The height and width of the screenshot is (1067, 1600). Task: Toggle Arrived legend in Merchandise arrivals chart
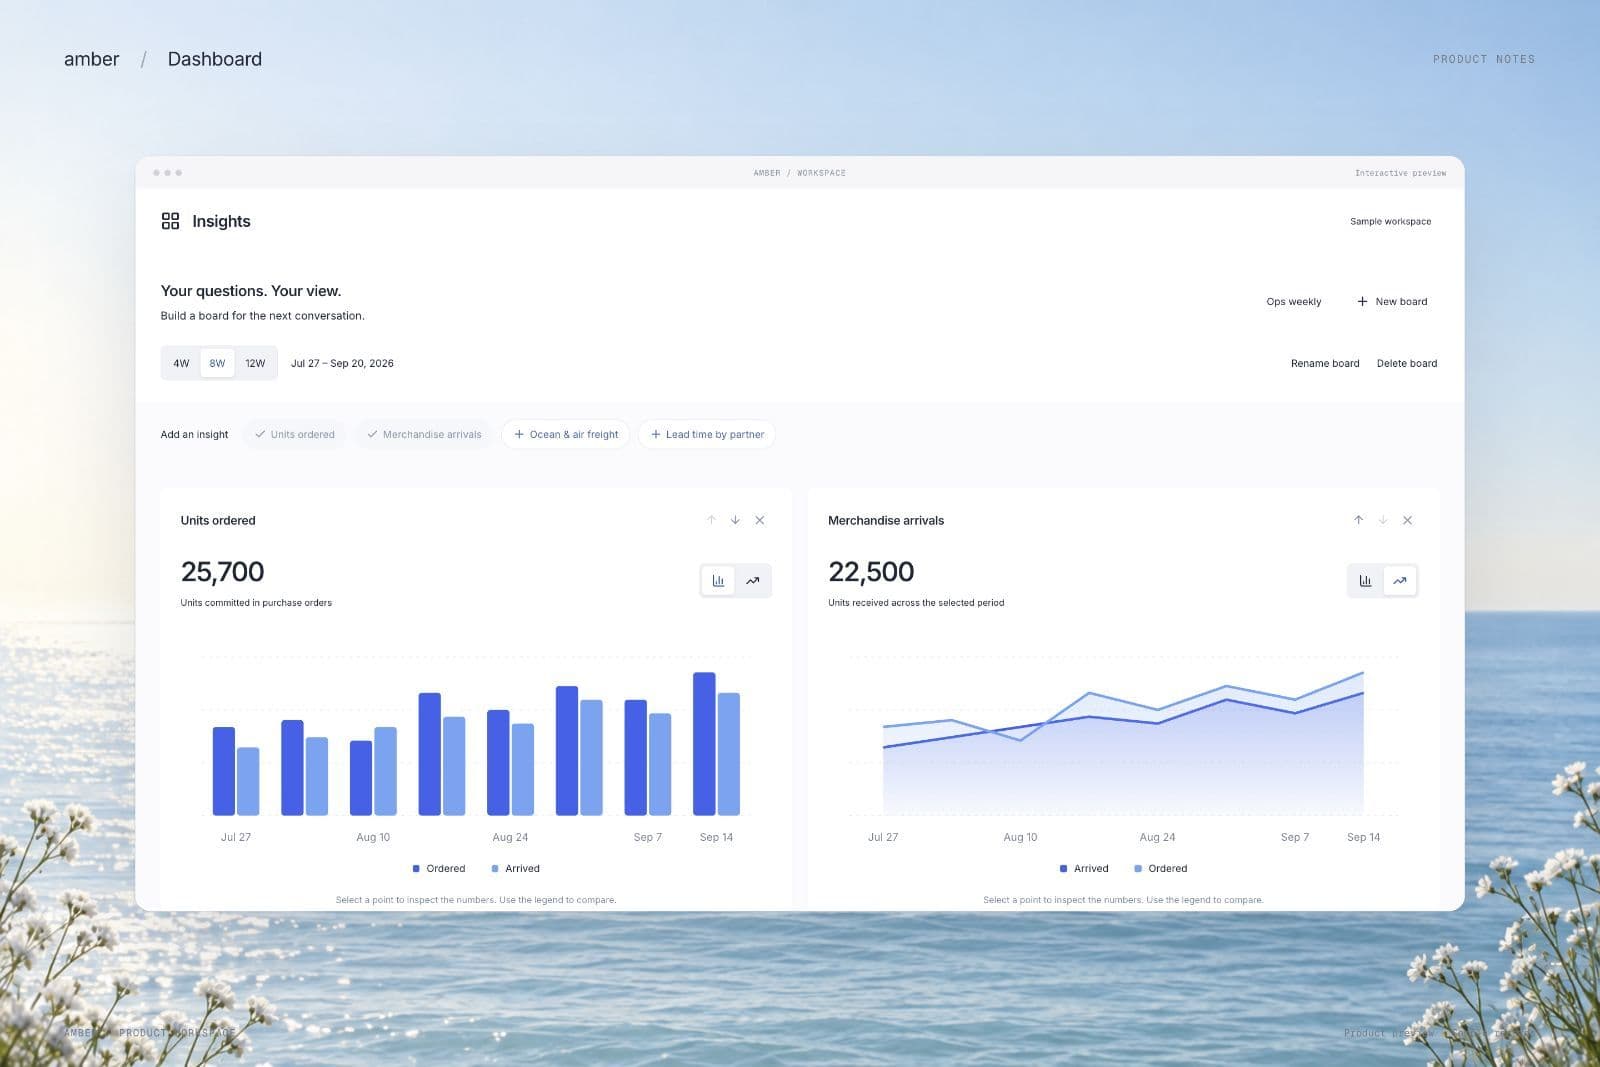pos(1084,868)
